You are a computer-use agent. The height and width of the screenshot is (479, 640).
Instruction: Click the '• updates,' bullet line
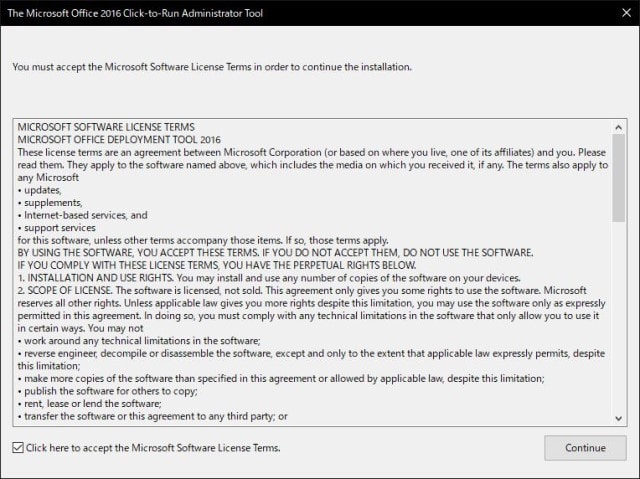[40, 190]
